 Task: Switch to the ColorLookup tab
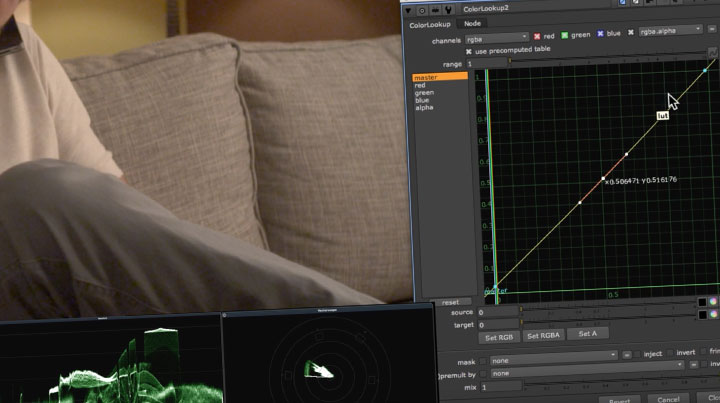coord(430,25)
